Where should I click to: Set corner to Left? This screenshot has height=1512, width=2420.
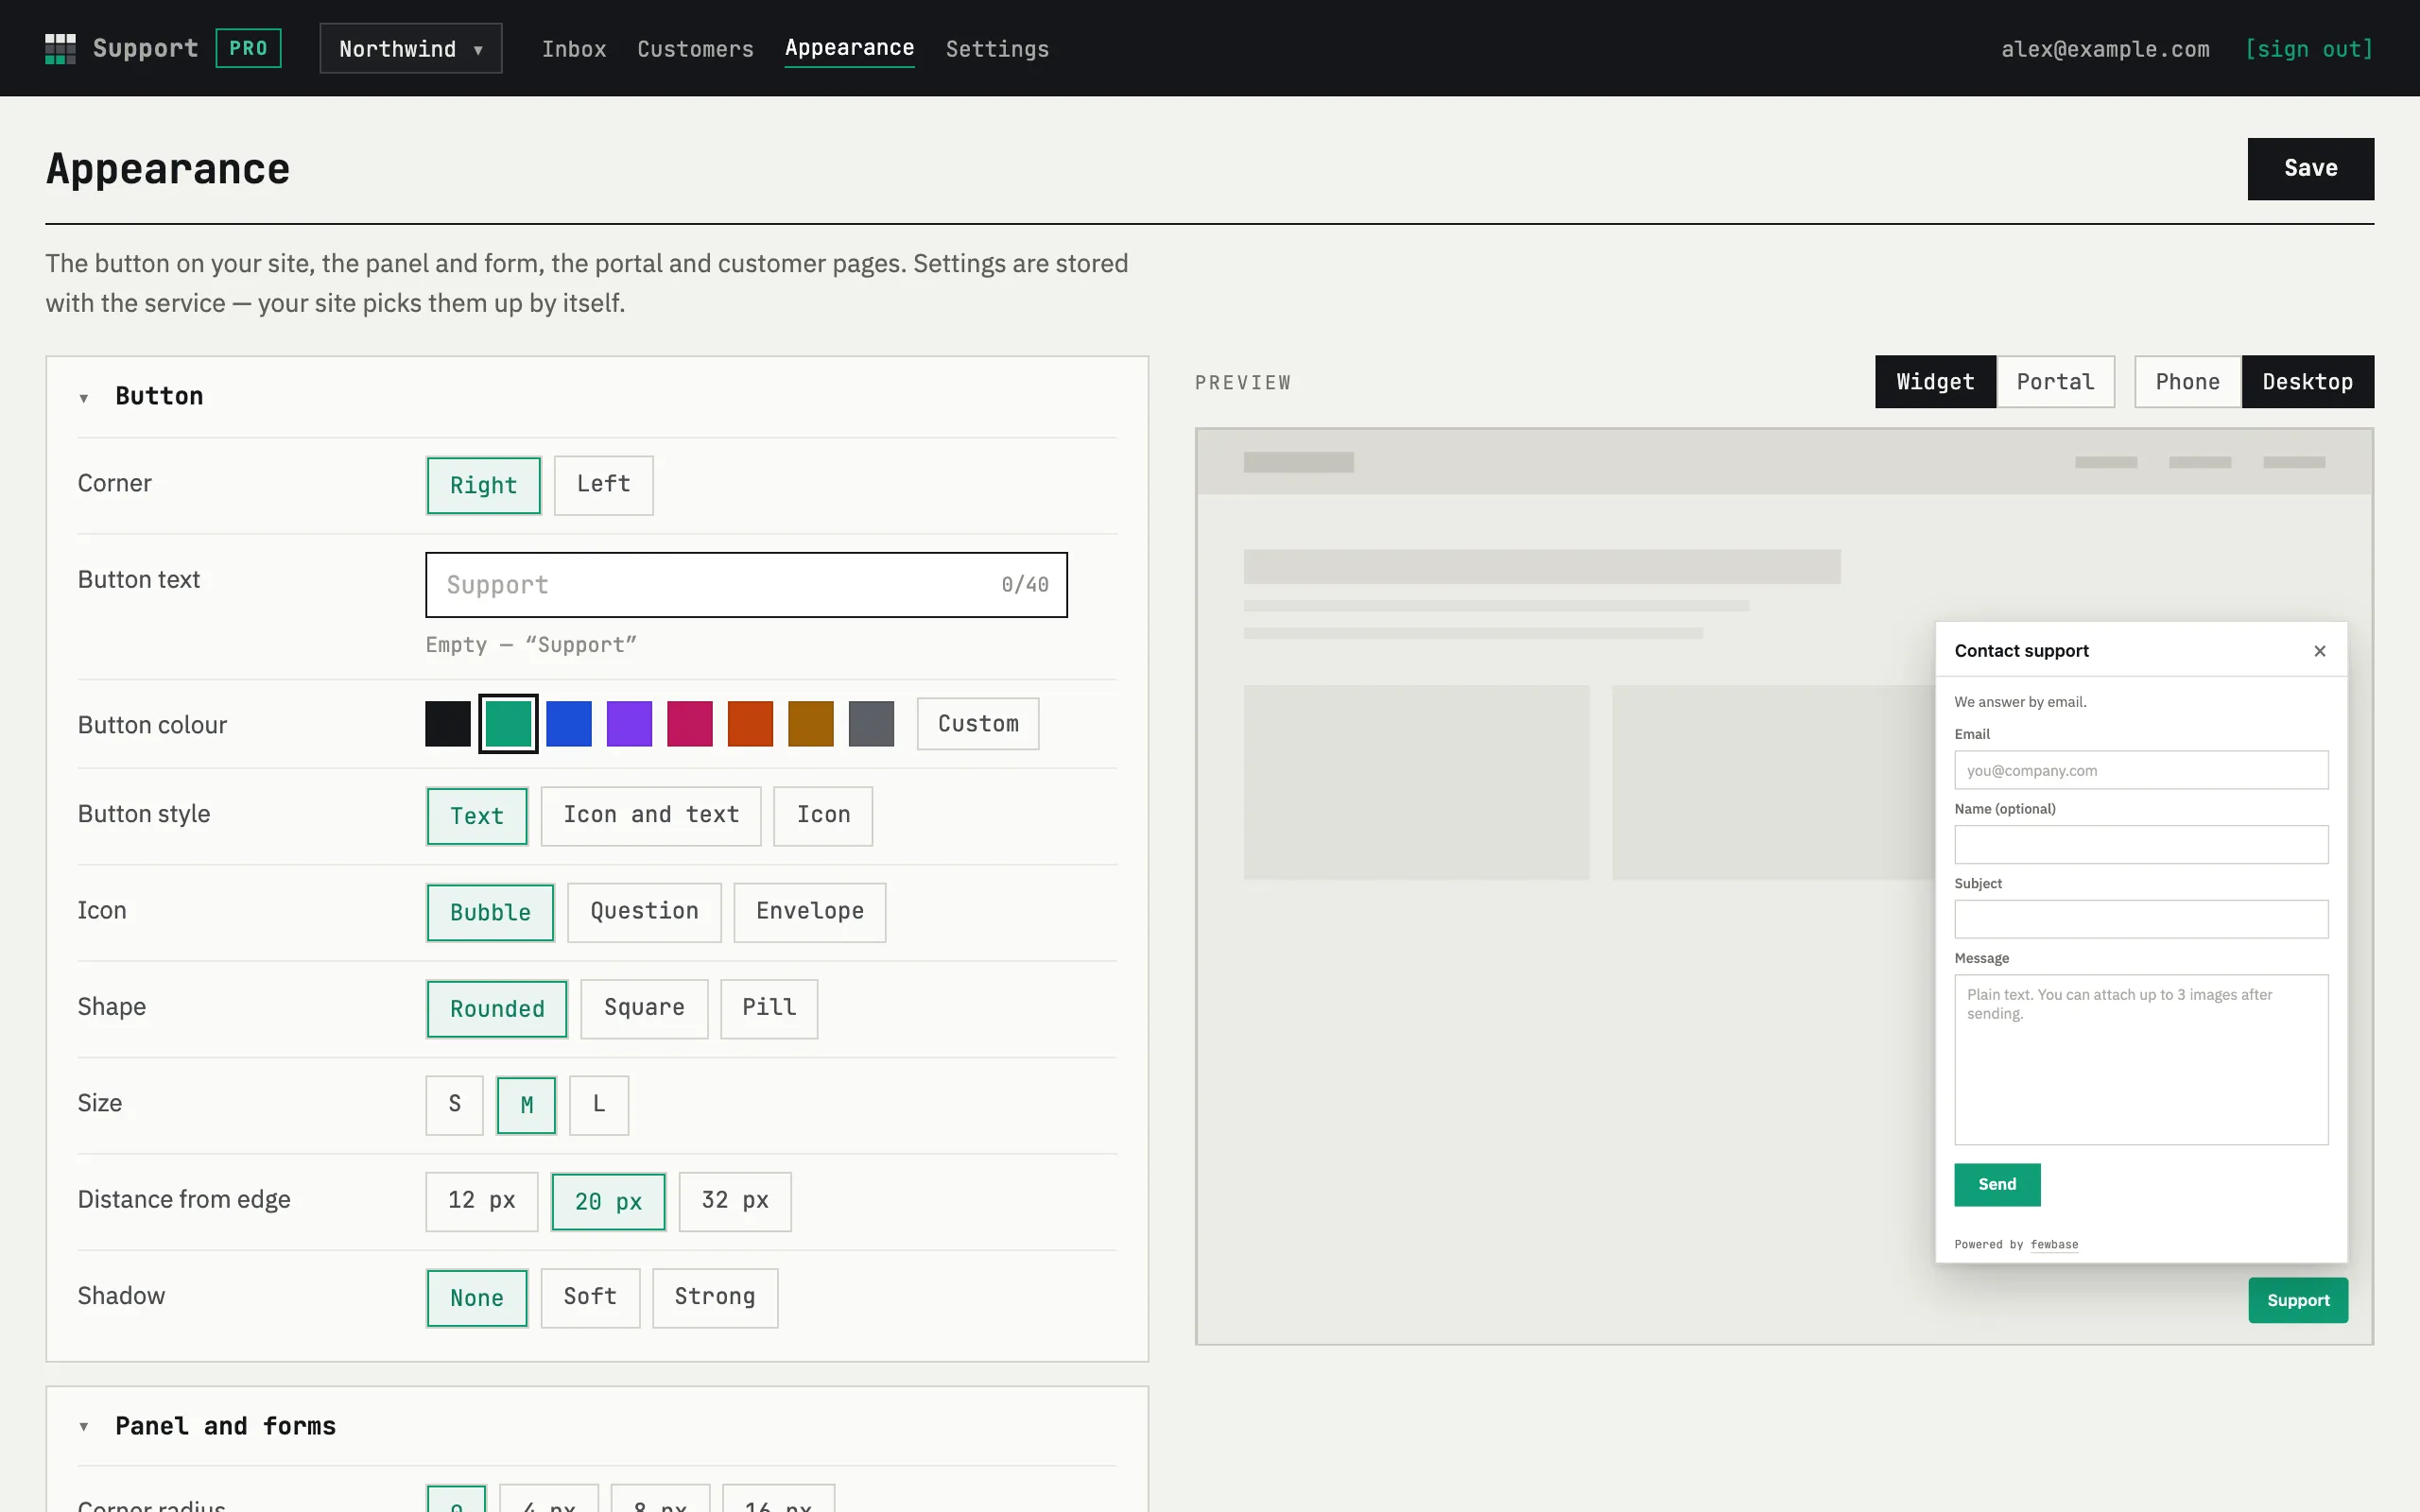point(603,485)
